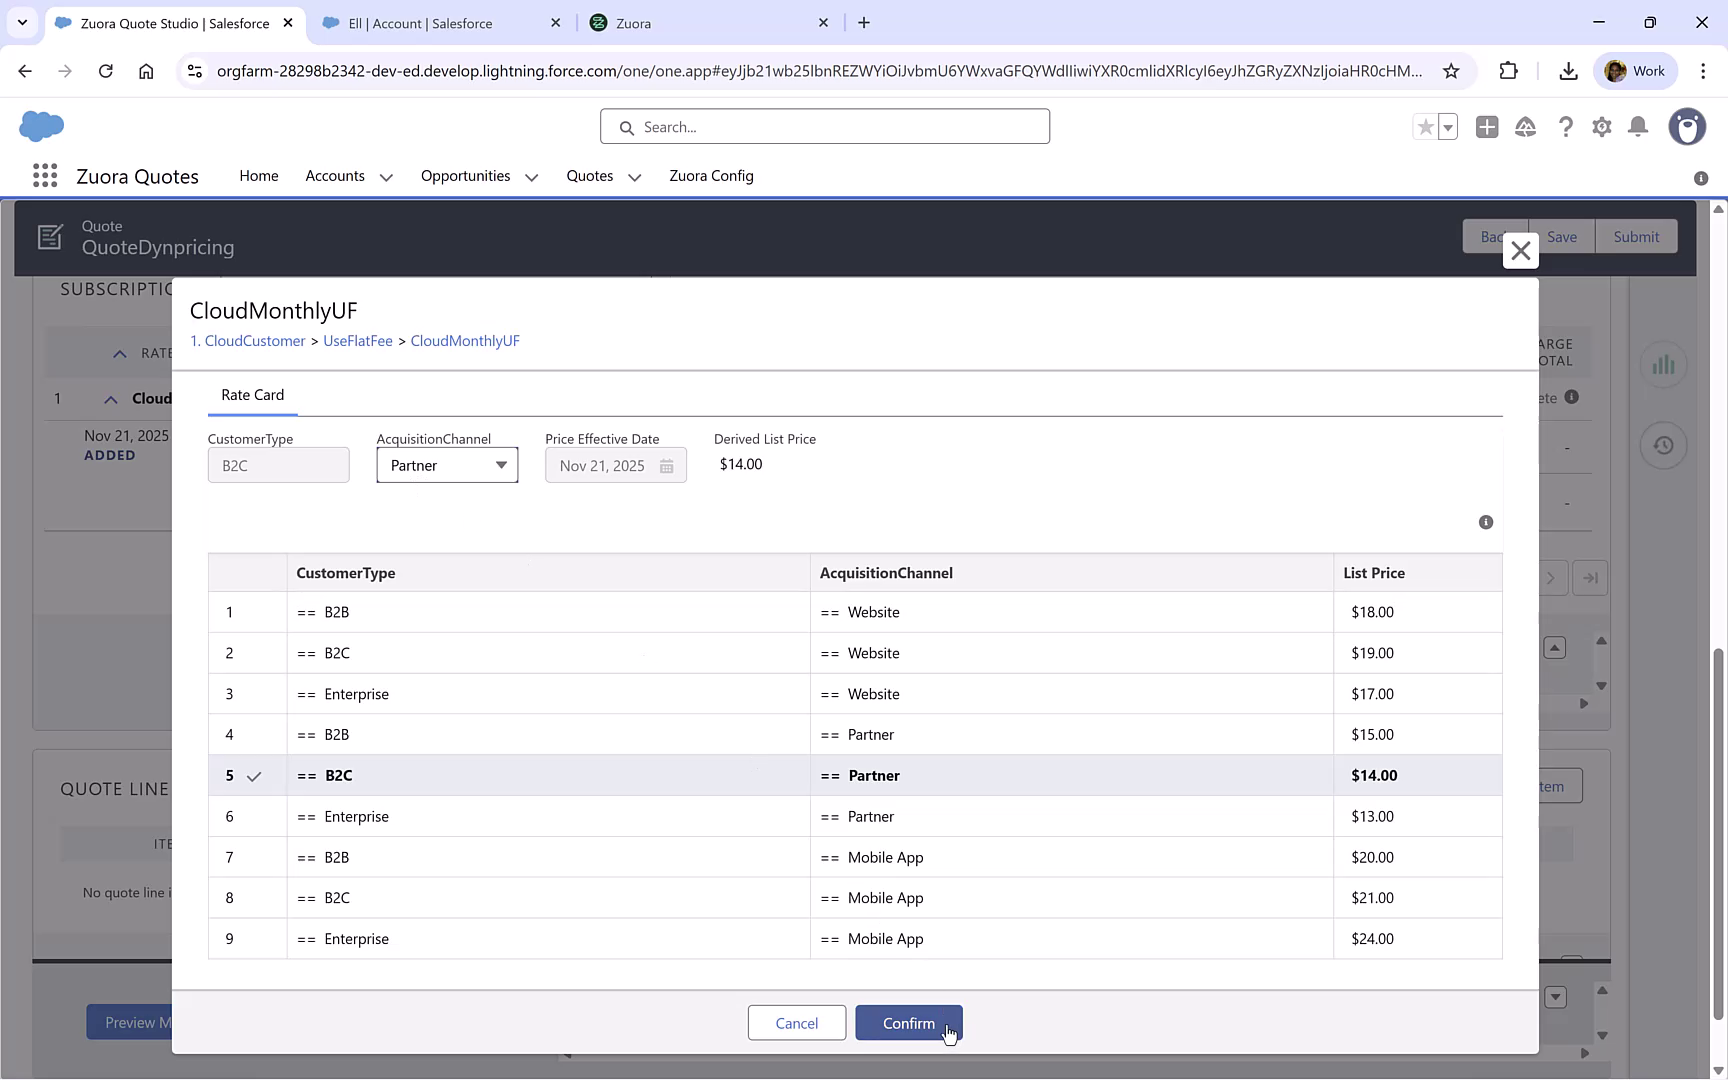Open the Trailhead learning icon

pyautogui.click(x=1526, y=127)
